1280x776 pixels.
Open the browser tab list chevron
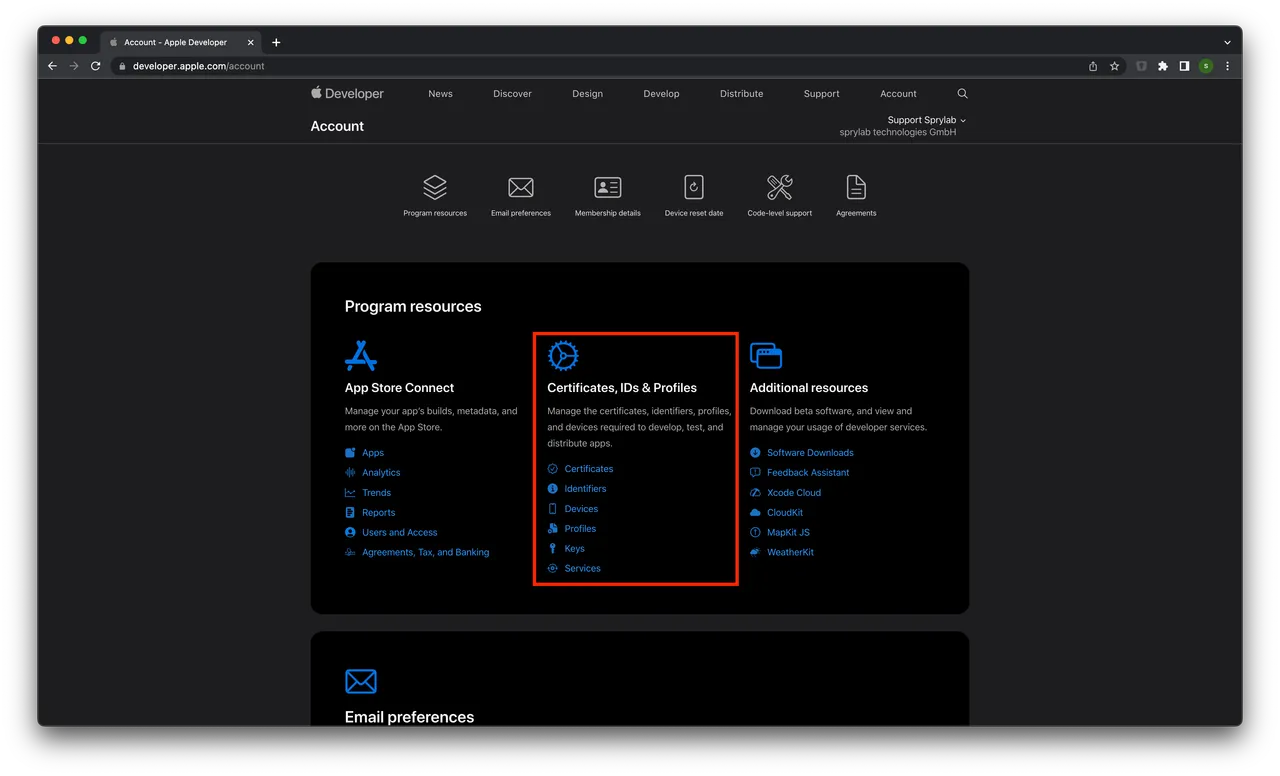pyautogui.click(x=1227, y=42)
